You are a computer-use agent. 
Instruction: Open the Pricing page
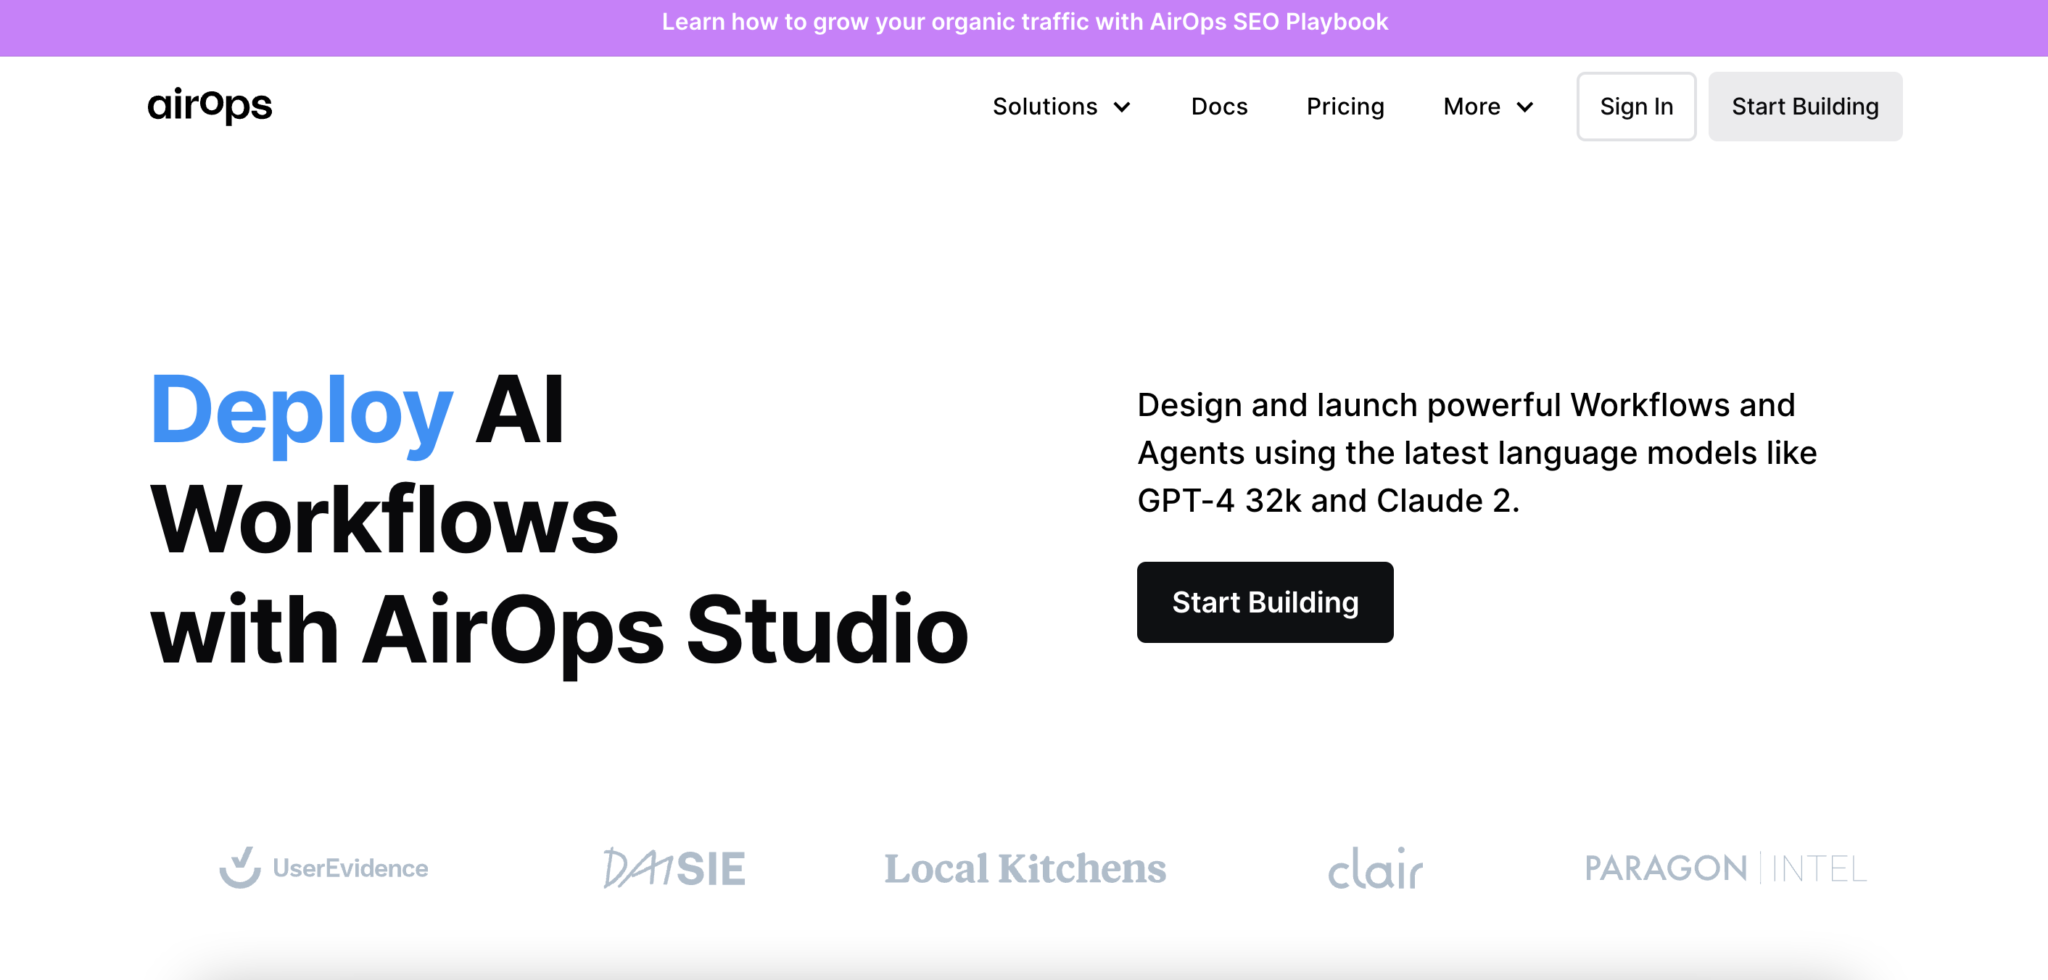pos(1345,106)
